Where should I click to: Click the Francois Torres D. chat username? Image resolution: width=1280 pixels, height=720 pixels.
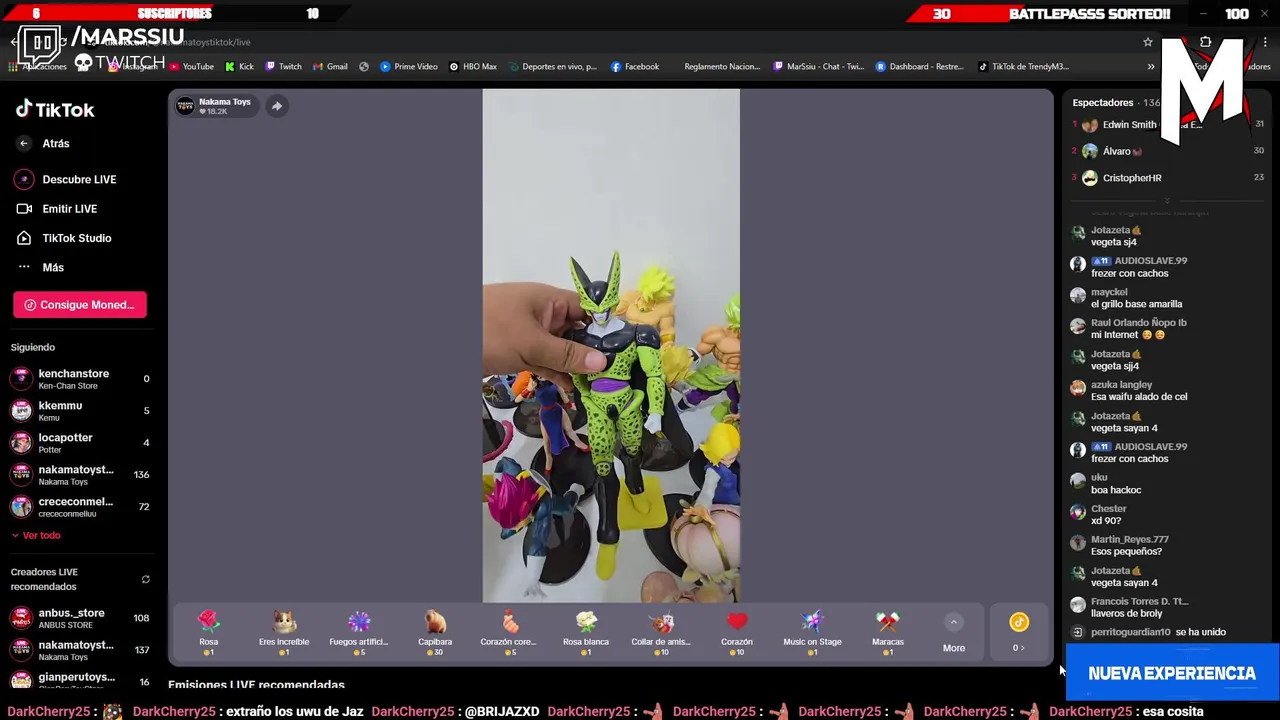pyautogui.click(x=1139, y=602)
